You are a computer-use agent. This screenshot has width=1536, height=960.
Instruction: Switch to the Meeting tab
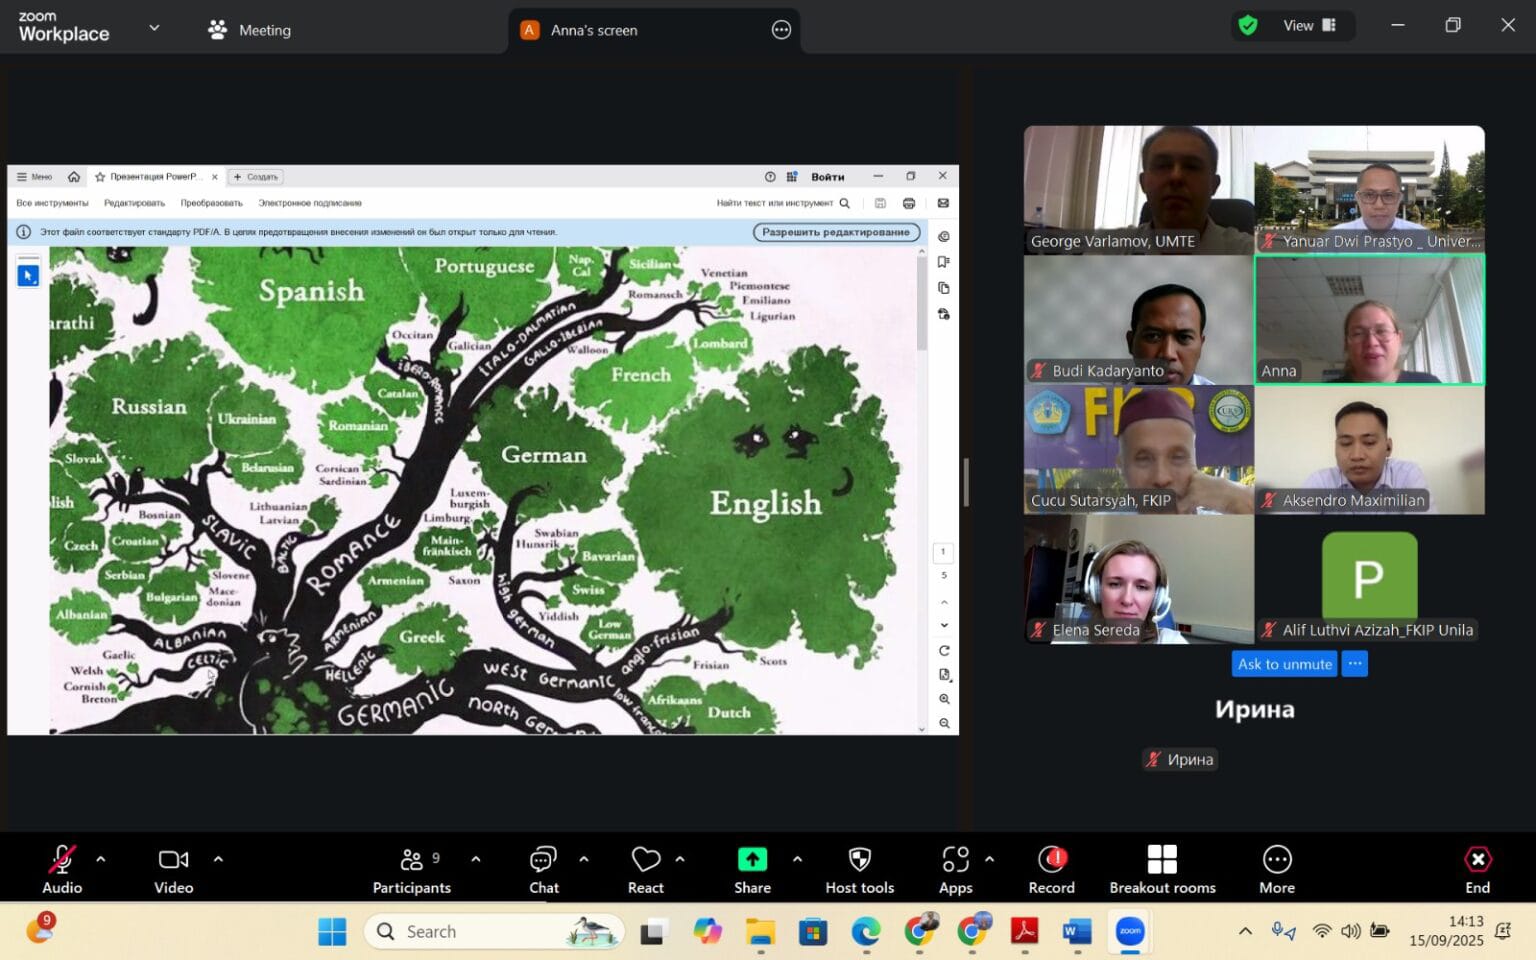[x=250, y=30]
